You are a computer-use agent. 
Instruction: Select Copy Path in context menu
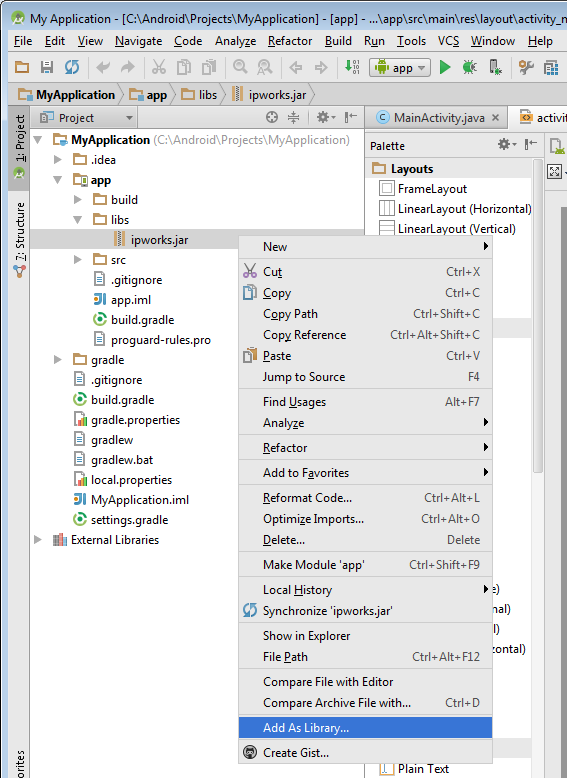tap(366, 314)
